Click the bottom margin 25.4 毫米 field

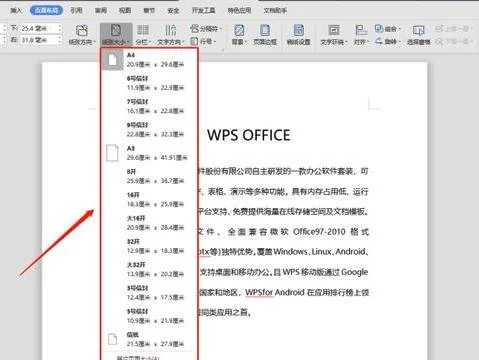point(38,28)
